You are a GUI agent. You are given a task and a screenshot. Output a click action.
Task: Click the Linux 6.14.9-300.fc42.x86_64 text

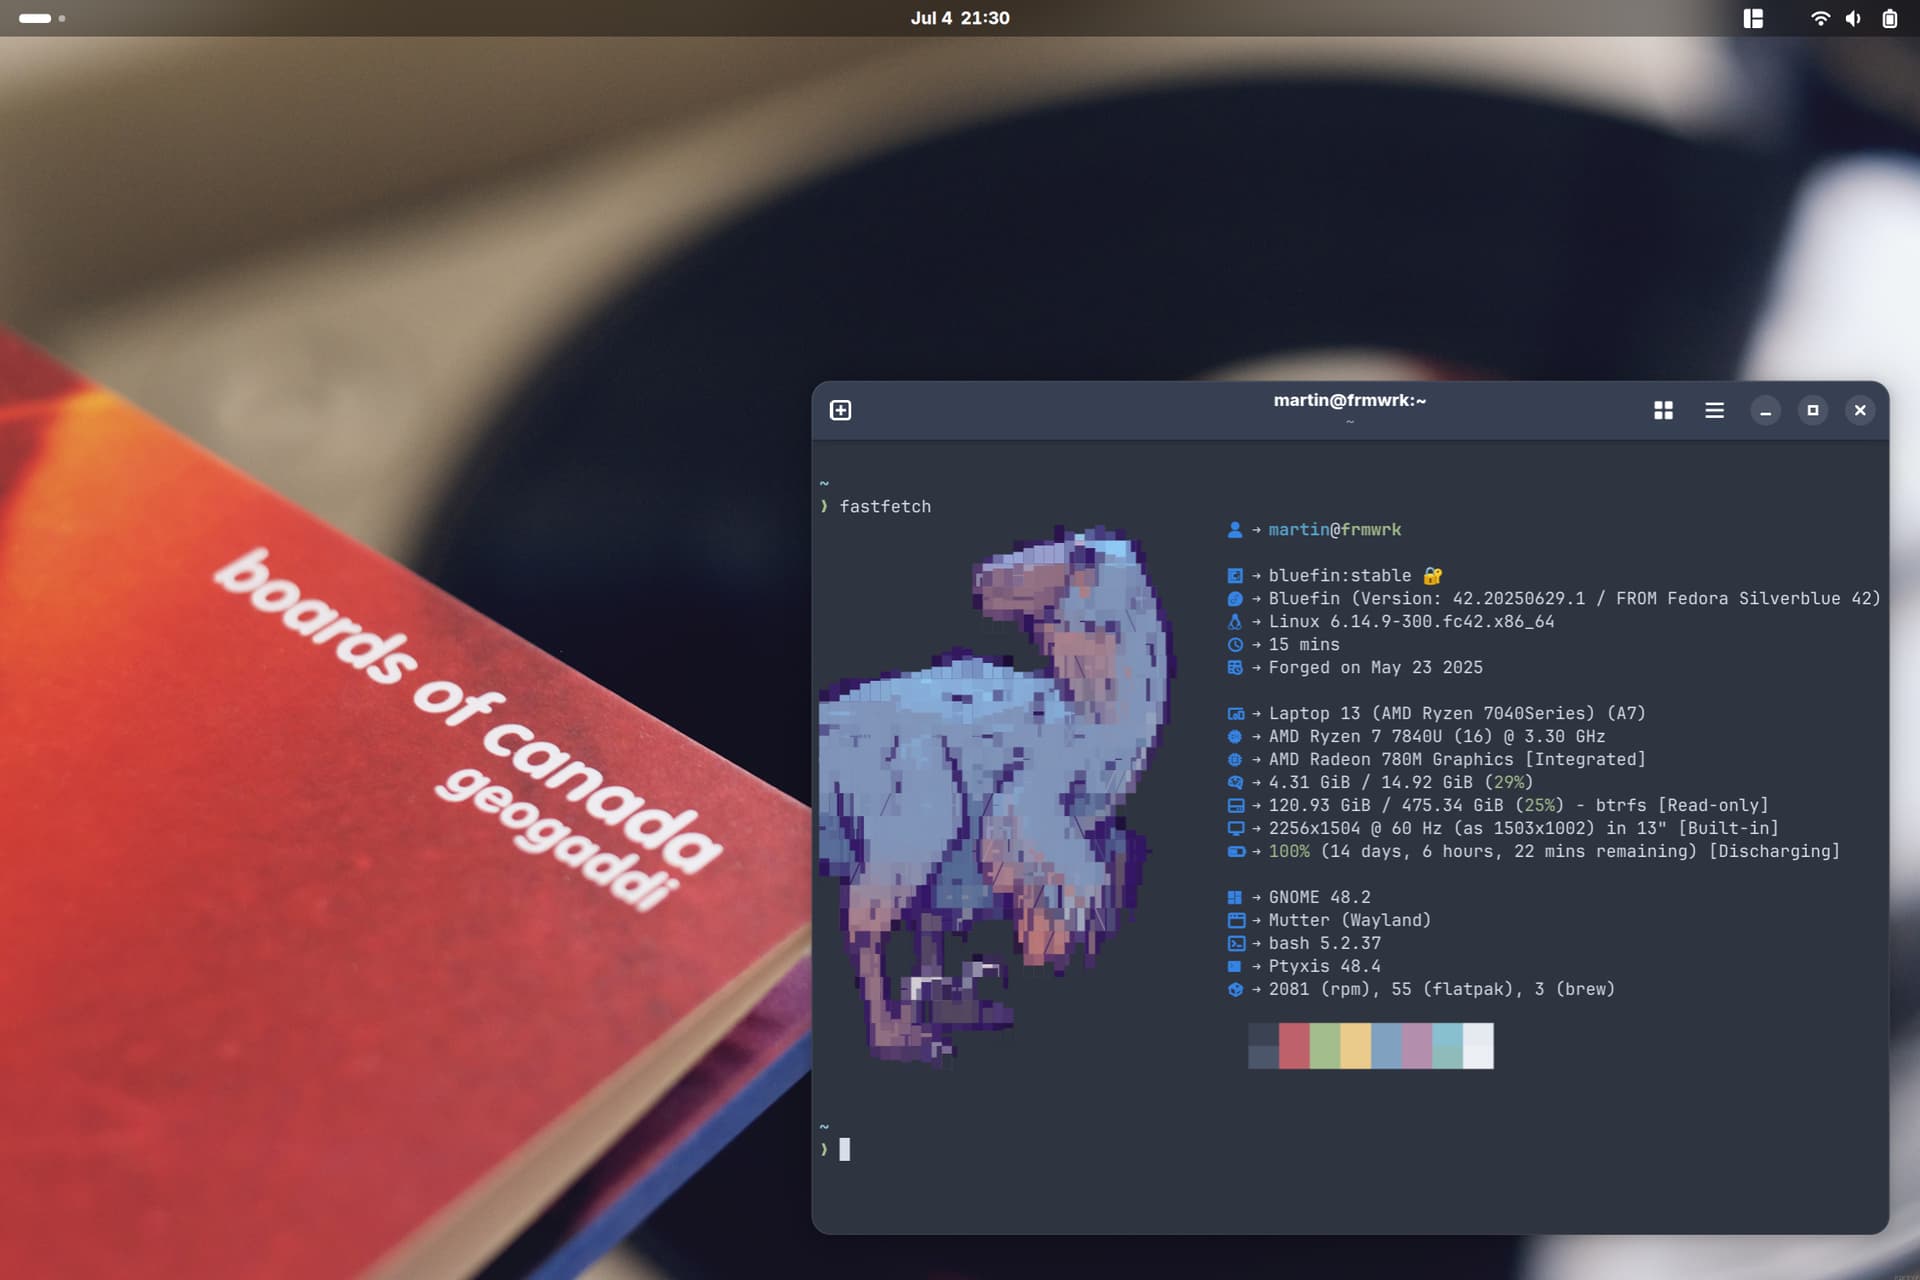tap(1411, 622)
